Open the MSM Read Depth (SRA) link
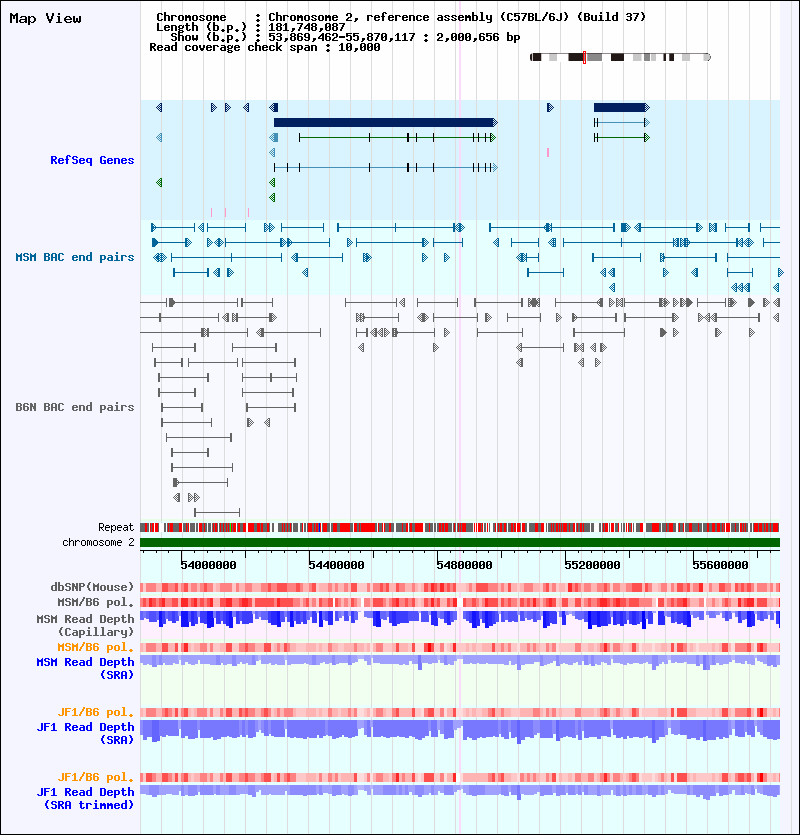This screenshot has width=800, height=835. click(85, 668)
